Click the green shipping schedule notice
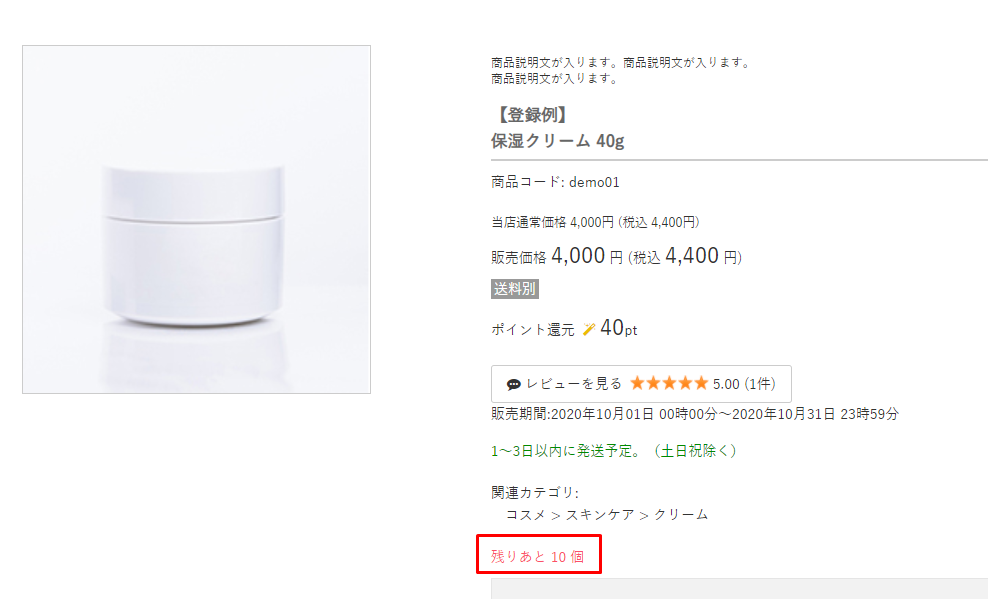 (x=614, y=451)
